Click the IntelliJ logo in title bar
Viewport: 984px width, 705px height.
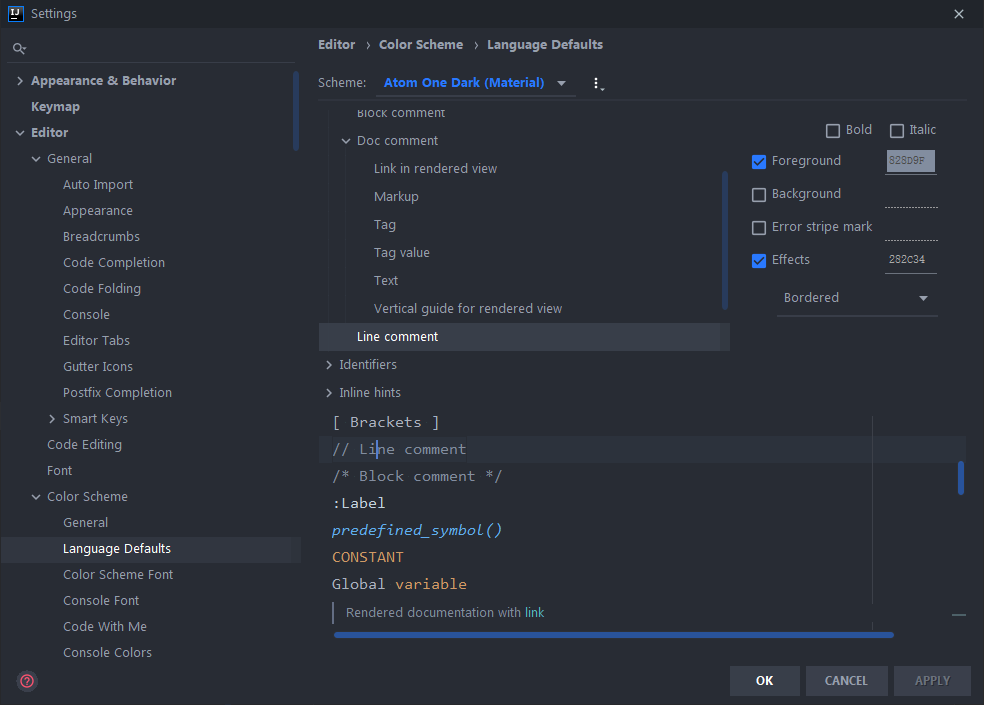pos(16,14)
